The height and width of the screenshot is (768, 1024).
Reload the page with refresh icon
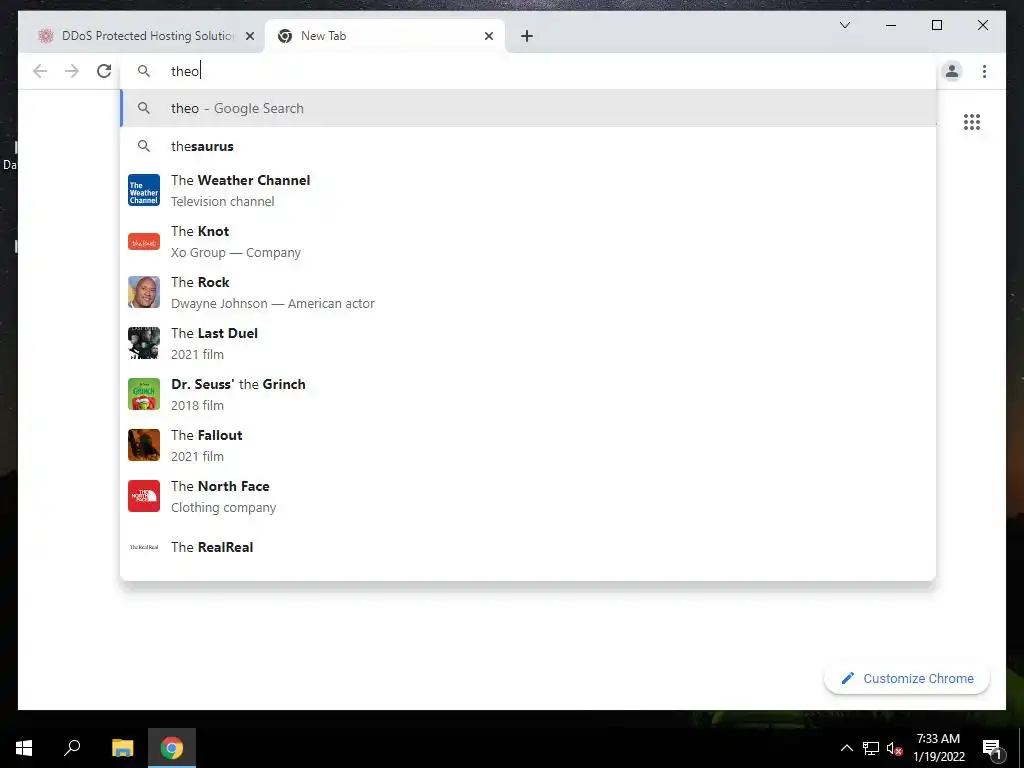pos(104,71)
